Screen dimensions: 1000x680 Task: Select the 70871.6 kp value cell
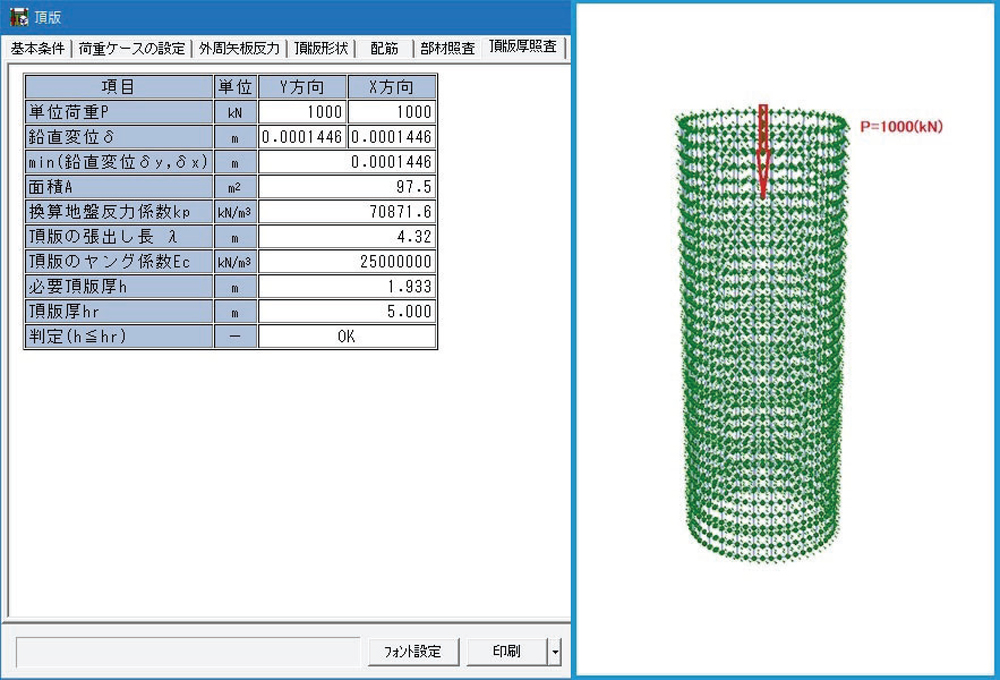[x=348, y=212]
